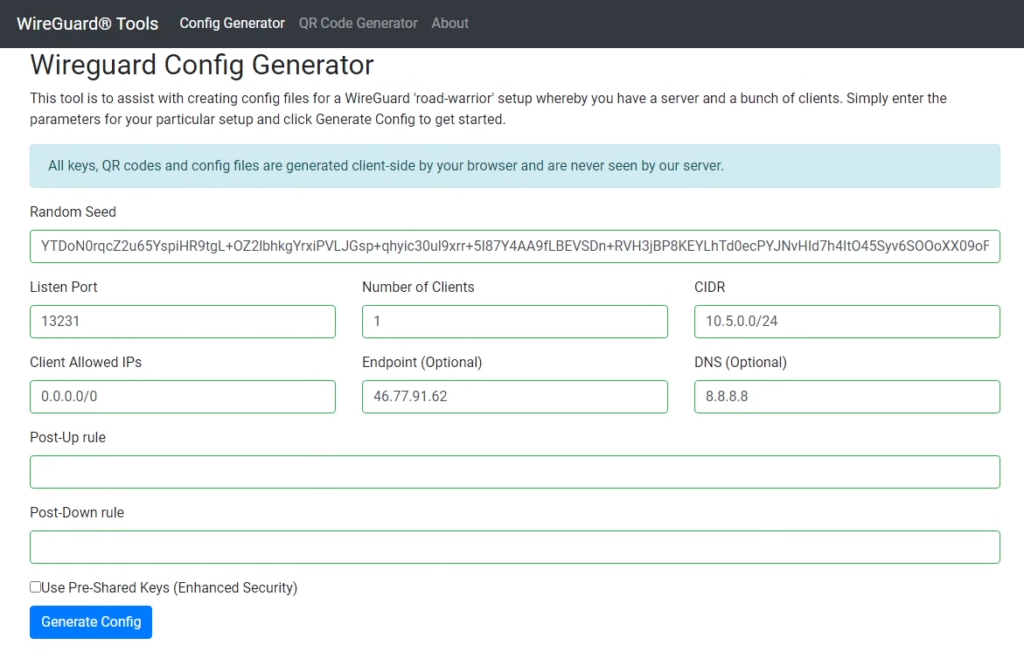Click the empty Post-Down rule field
Image resolution: width=1024 pixels, height=652 pixels.
tap(514, 546)
